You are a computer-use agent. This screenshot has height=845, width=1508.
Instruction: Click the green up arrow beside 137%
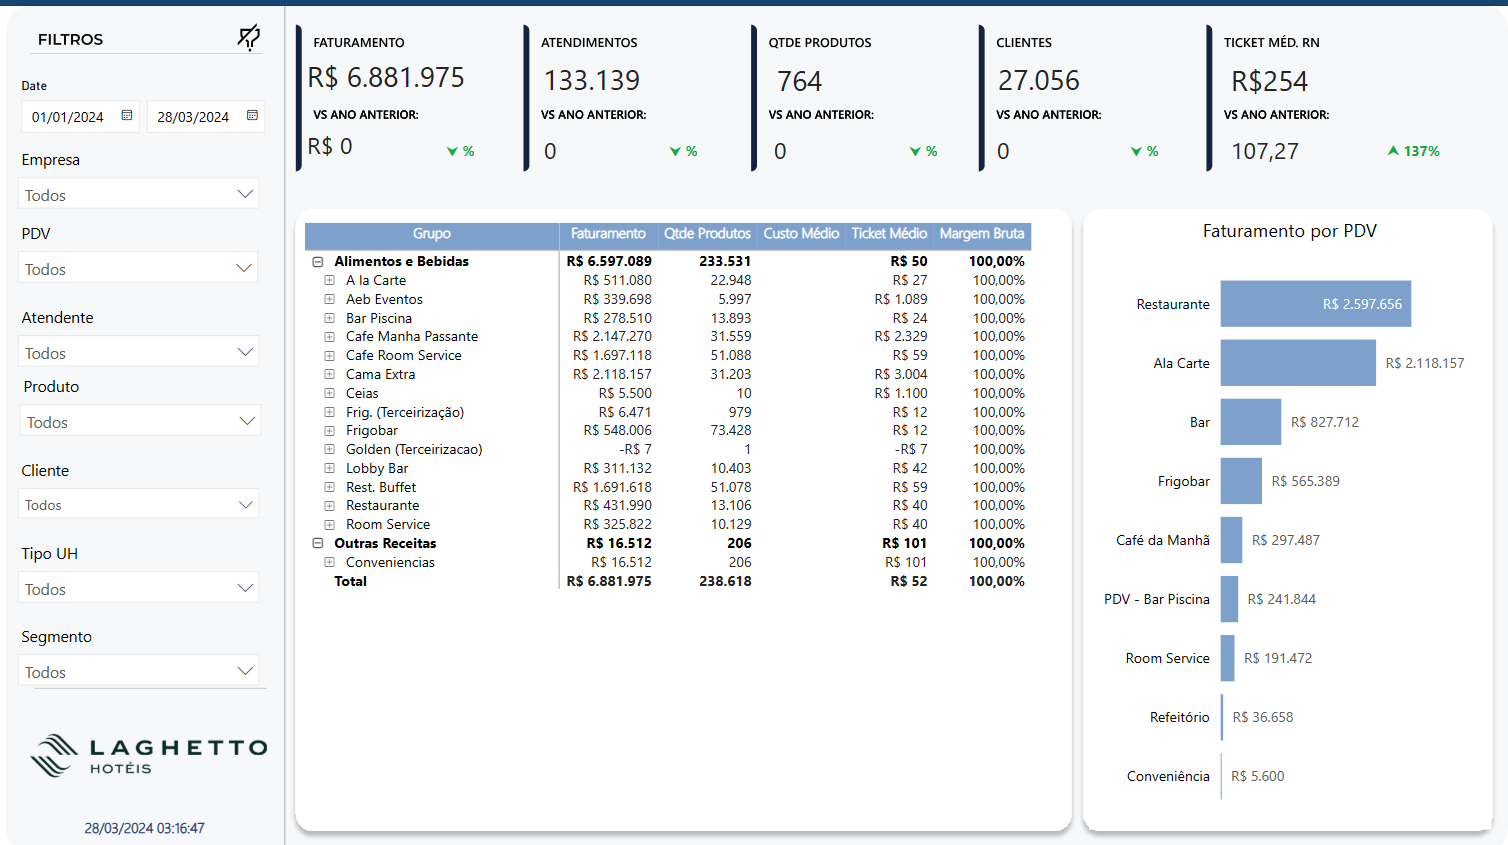[1393, 151]
